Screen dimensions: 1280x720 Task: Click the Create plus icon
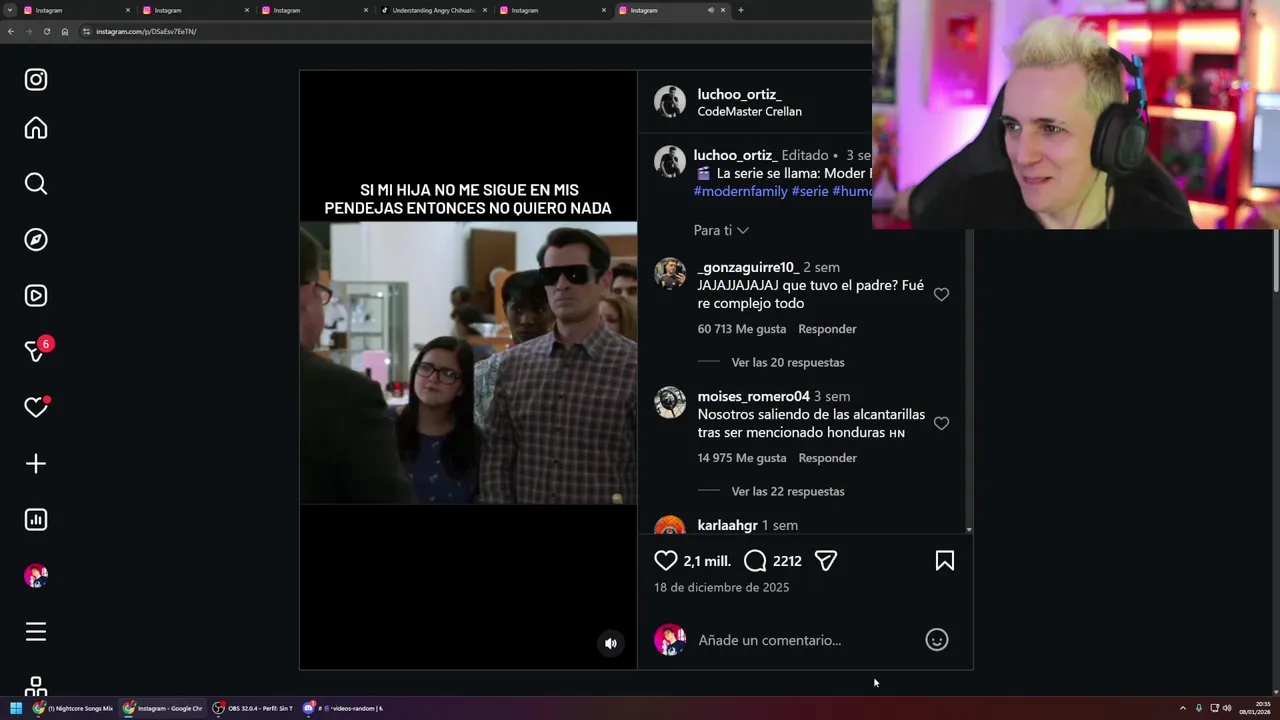tap(36, 464)
